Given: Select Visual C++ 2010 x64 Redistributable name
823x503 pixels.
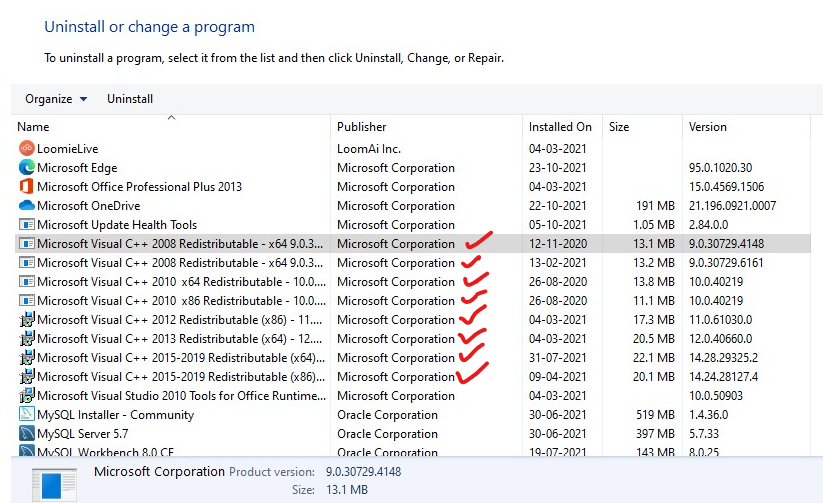Looking at the screenshot, I should coord(182,281).
